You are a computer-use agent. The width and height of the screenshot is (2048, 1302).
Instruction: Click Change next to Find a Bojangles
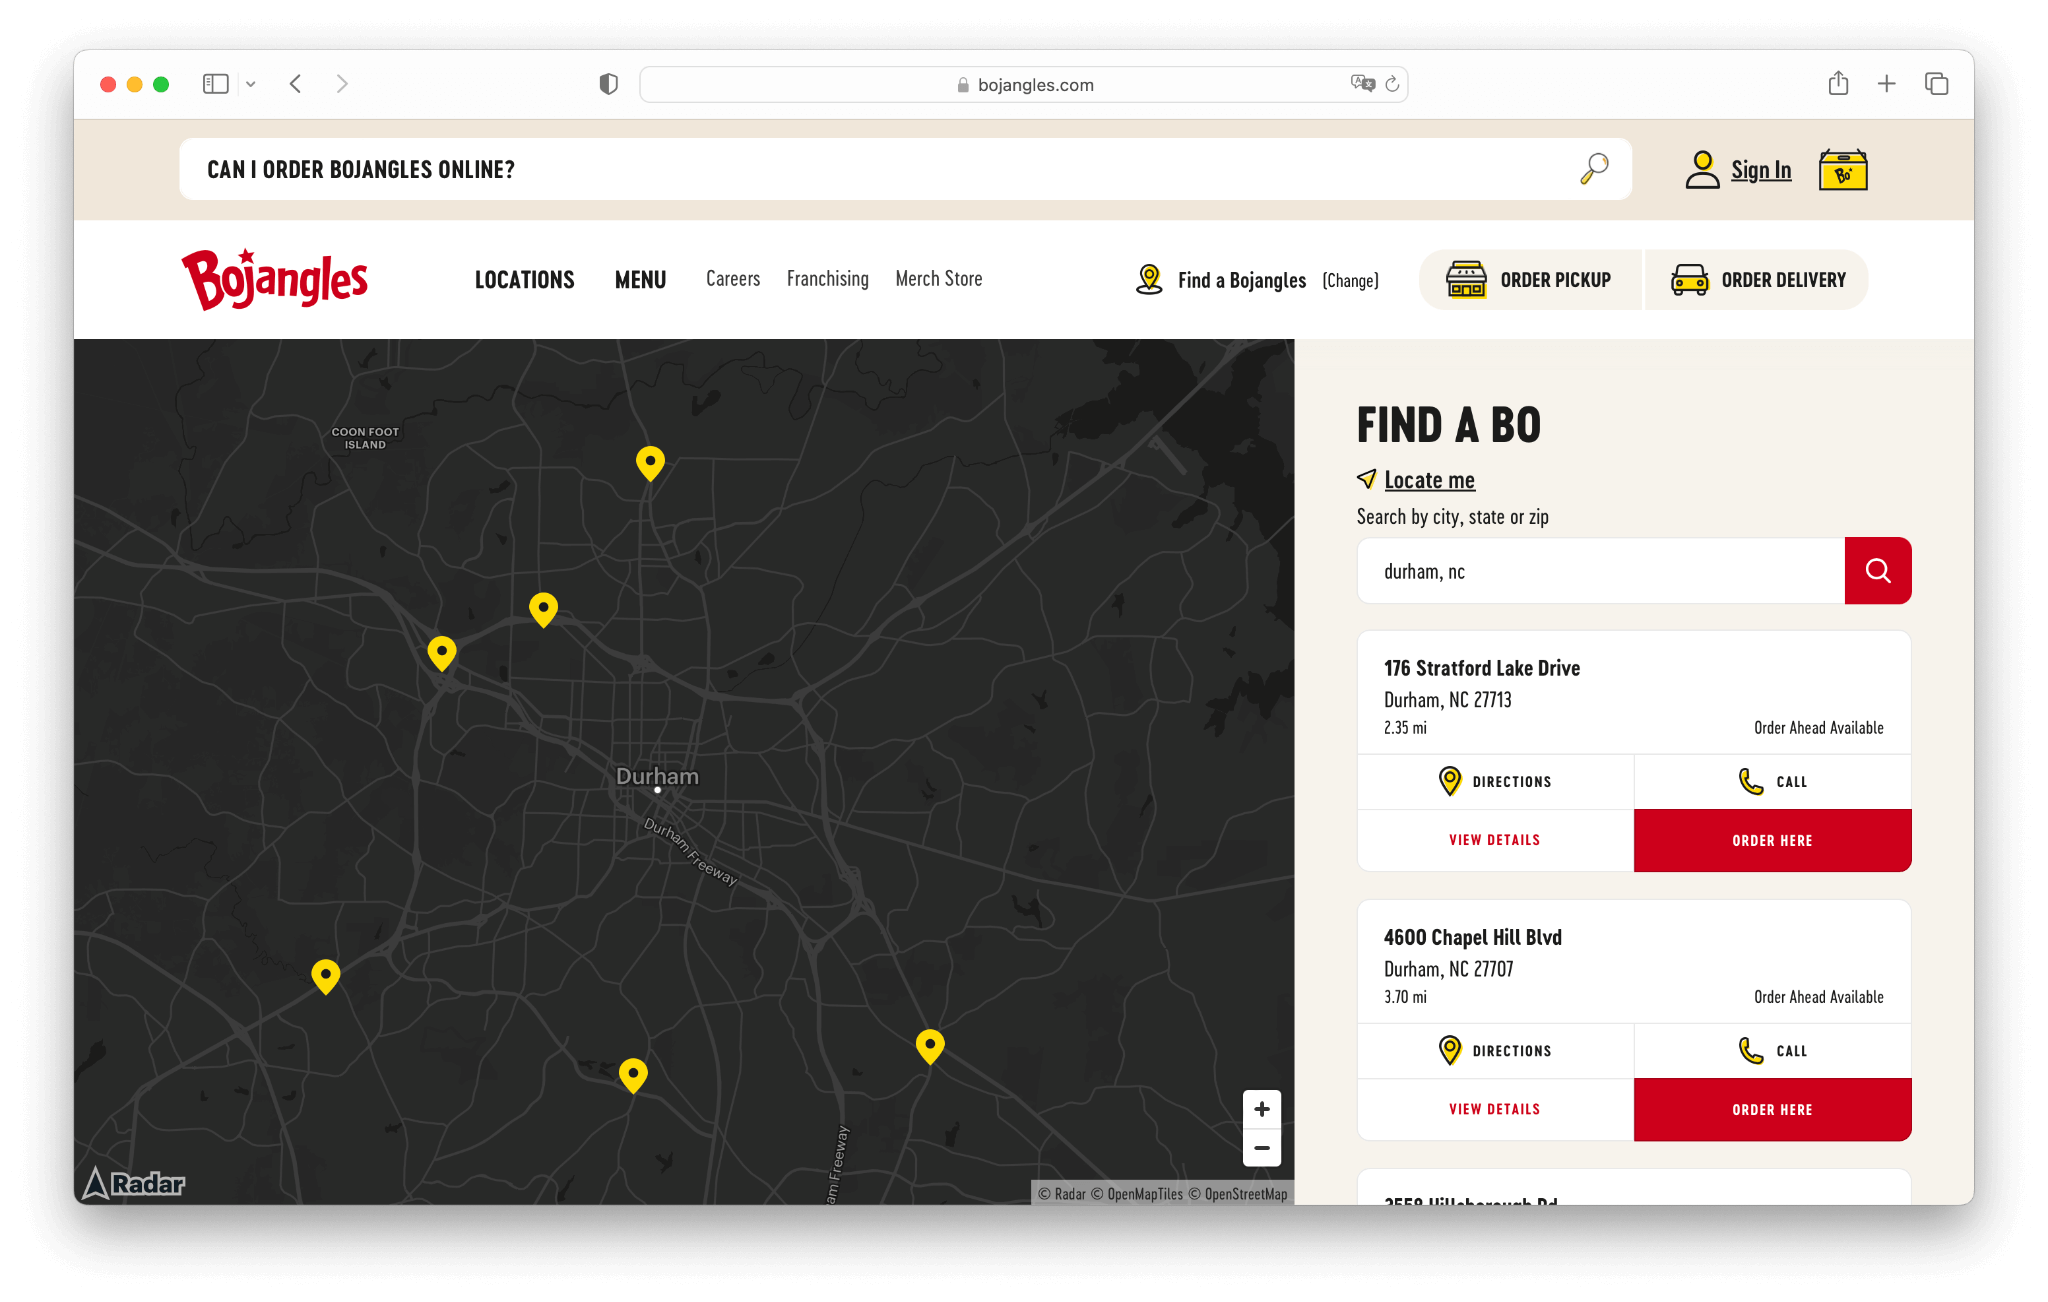pyautogui.click(x=1350, y=281)
